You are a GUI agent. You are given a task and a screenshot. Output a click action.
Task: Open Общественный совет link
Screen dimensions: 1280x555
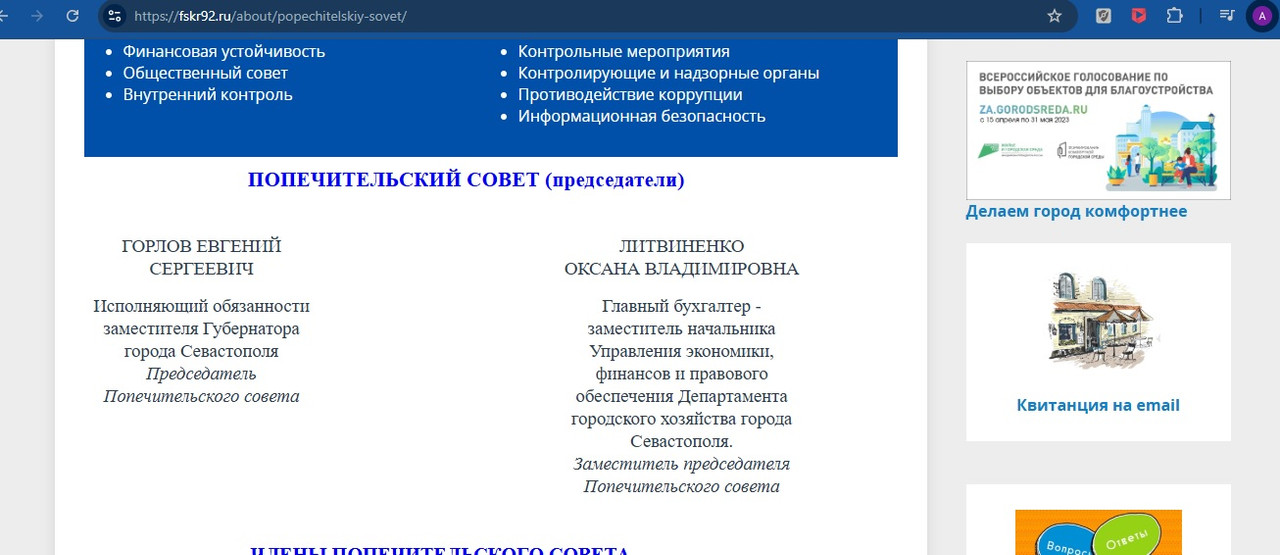tap(205, 73)
